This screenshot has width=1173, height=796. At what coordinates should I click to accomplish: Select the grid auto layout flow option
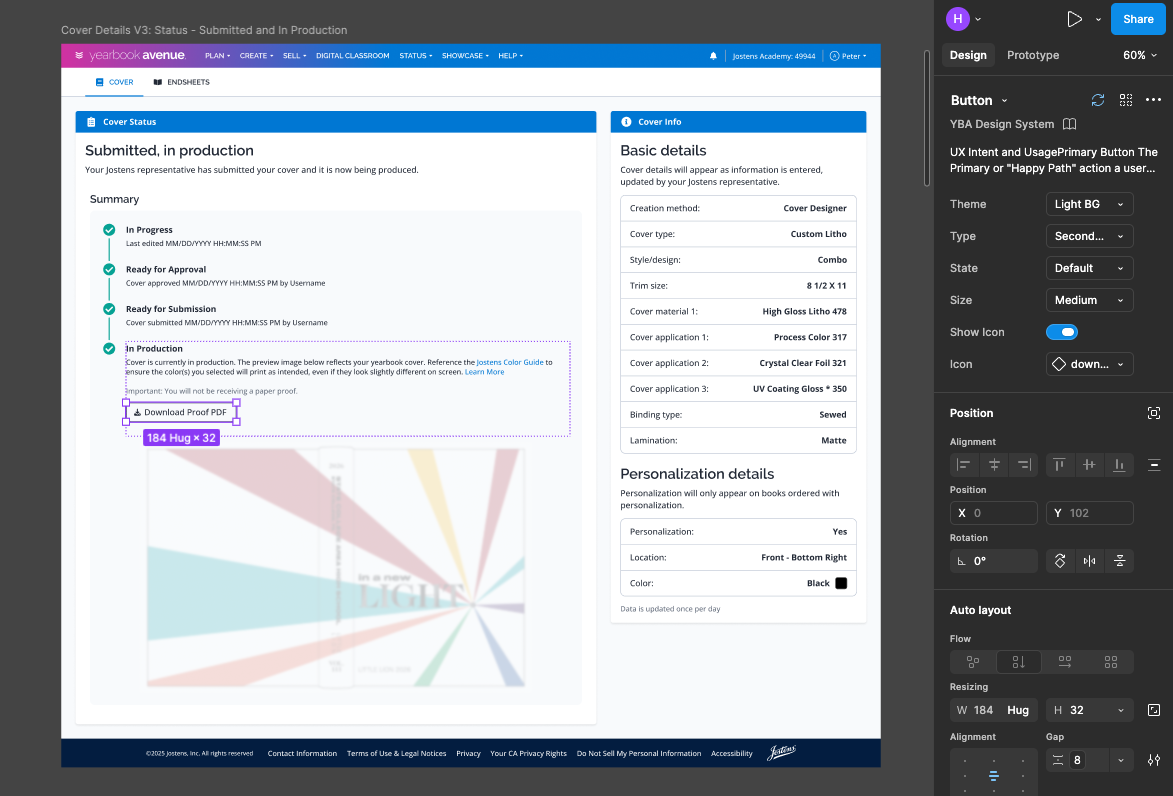[x=1111, y=662]
